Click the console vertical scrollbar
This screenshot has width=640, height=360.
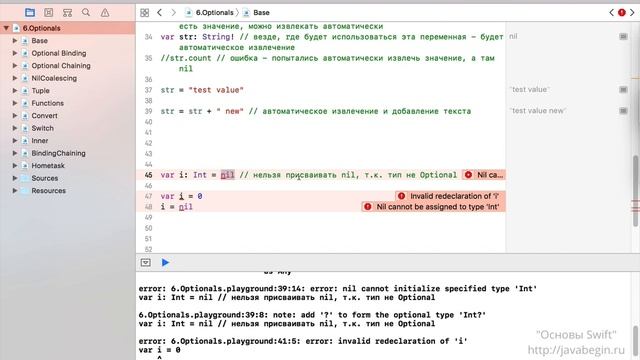(x=636, y=342)
